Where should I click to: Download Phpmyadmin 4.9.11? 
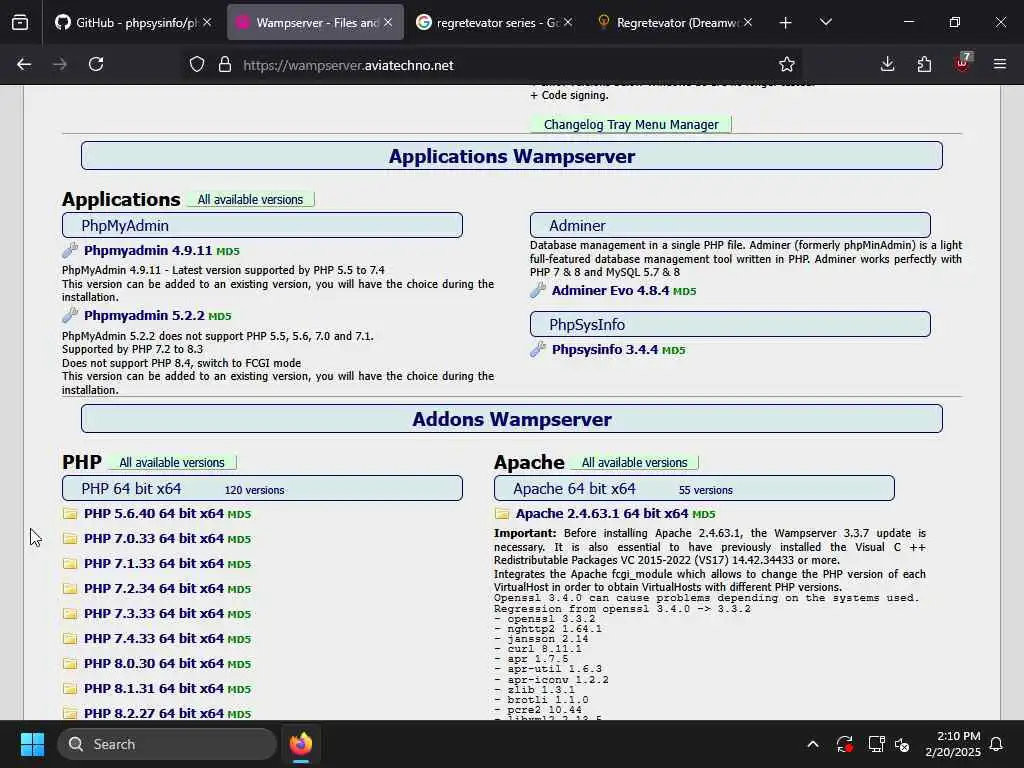148,251
